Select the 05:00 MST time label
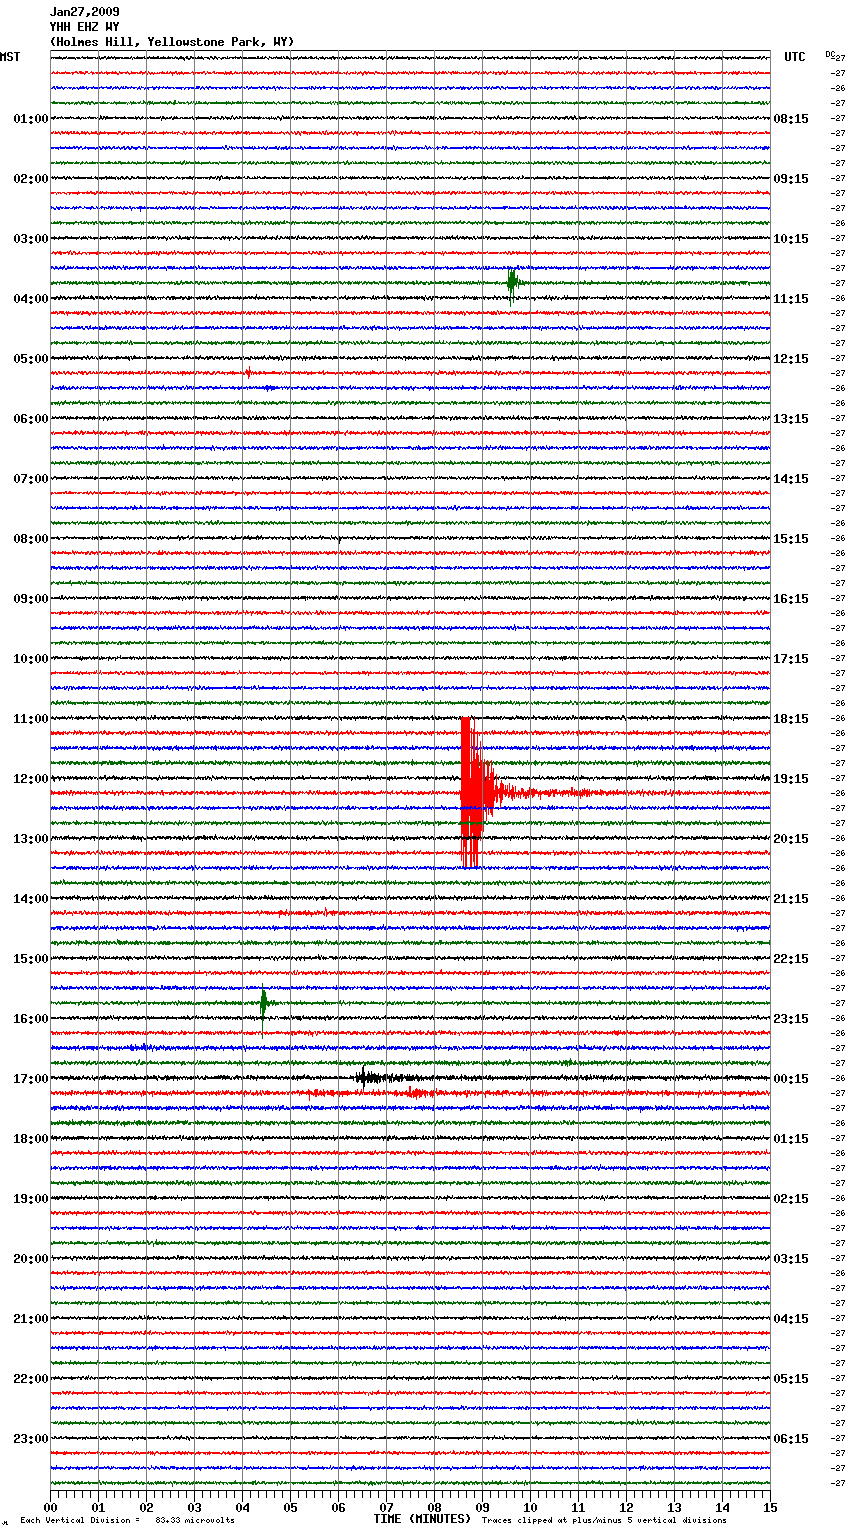 coord(30,359)
